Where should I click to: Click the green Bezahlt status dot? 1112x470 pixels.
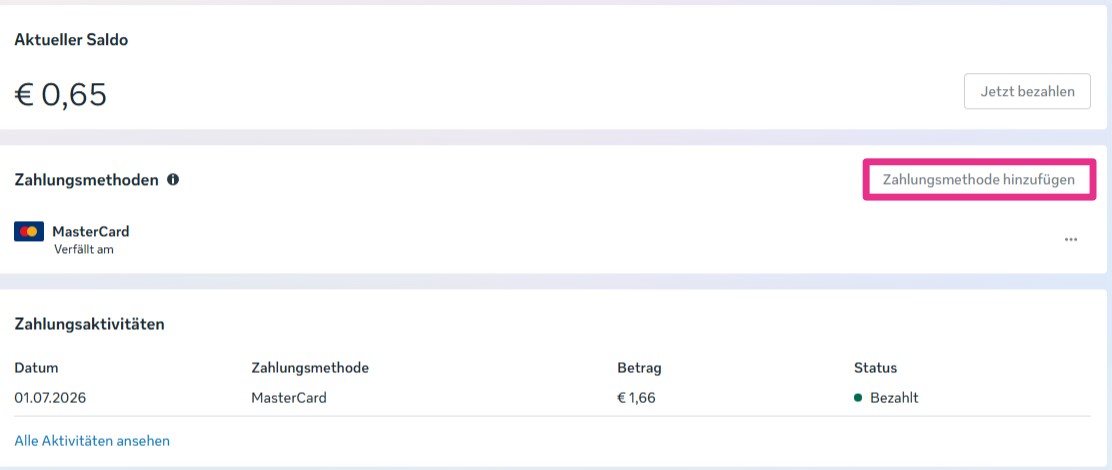point(858,398)
